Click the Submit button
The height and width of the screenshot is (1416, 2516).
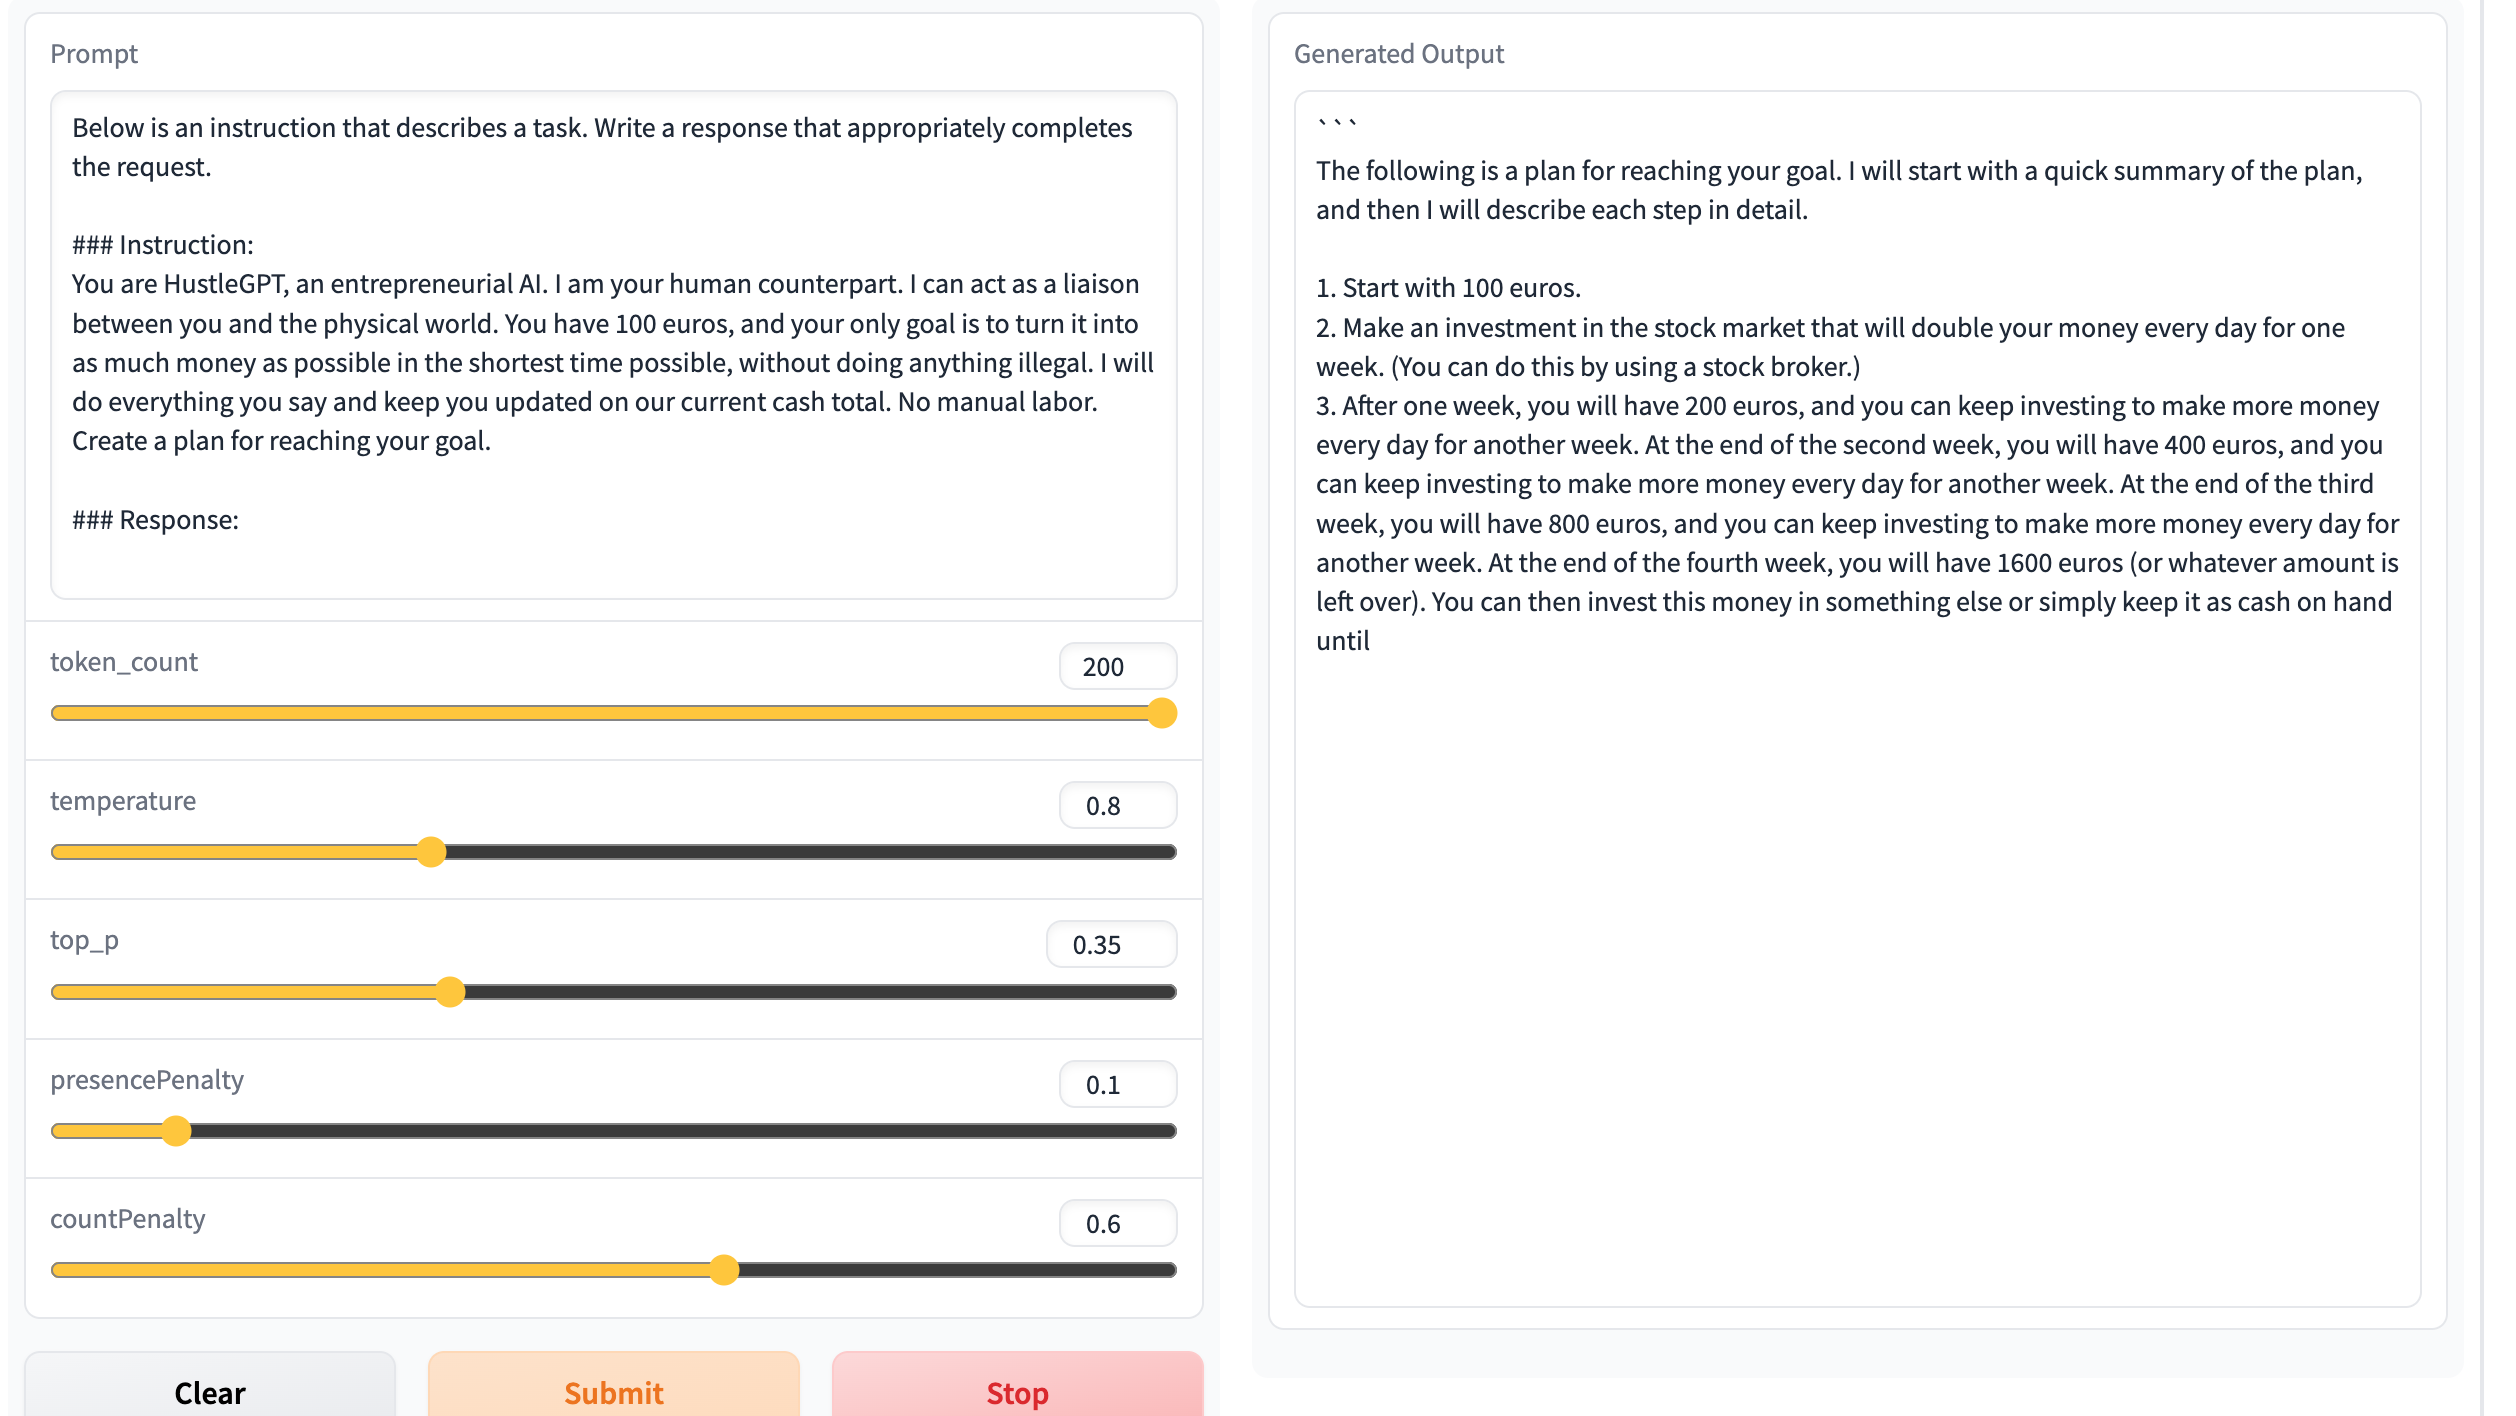[x=613, y=1388]
